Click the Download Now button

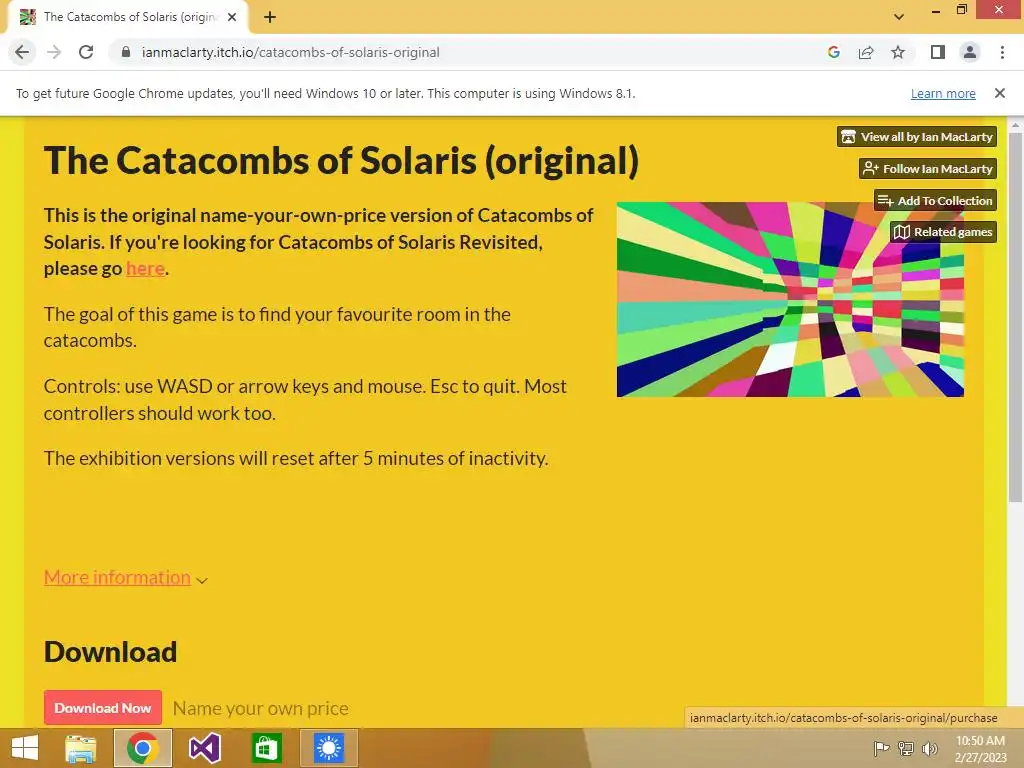coord(103,708)
